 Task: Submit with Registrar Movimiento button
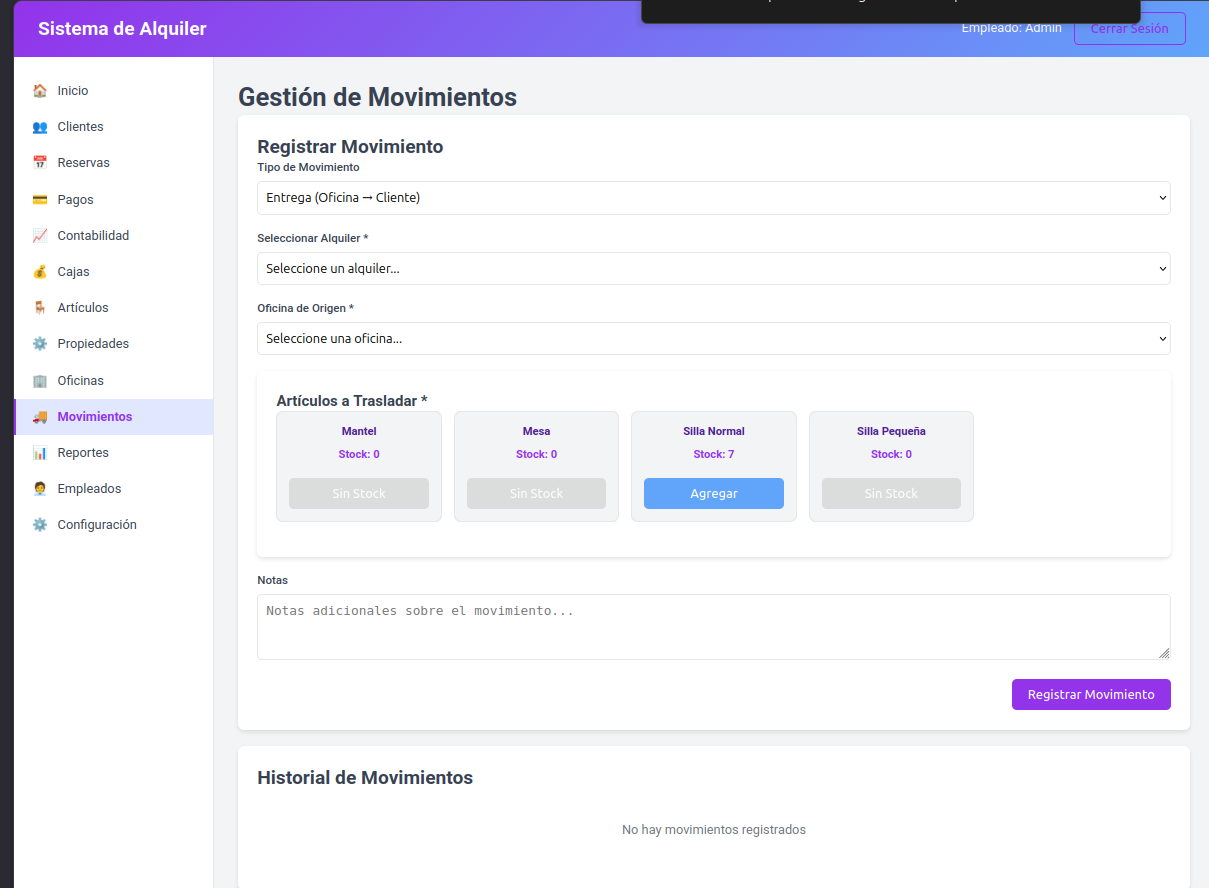click(x=1091, y=694)
